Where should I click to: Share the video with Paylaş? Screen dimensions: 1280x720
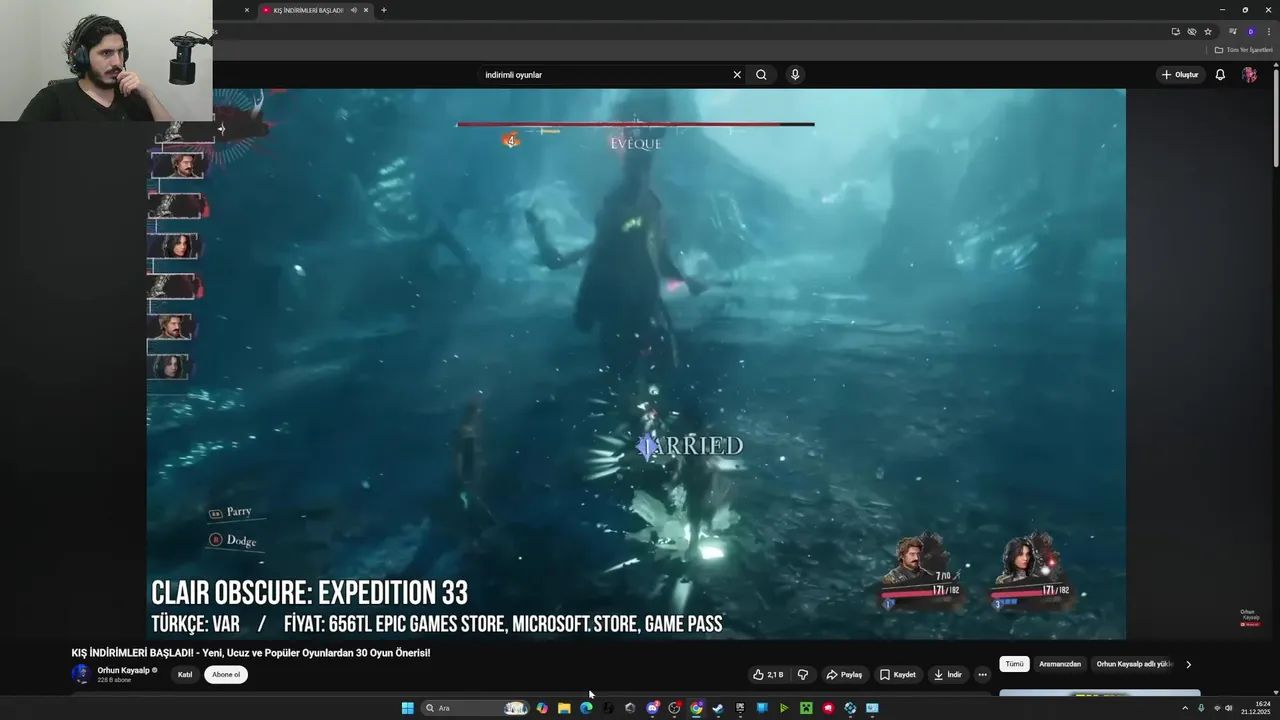(844, 675)
